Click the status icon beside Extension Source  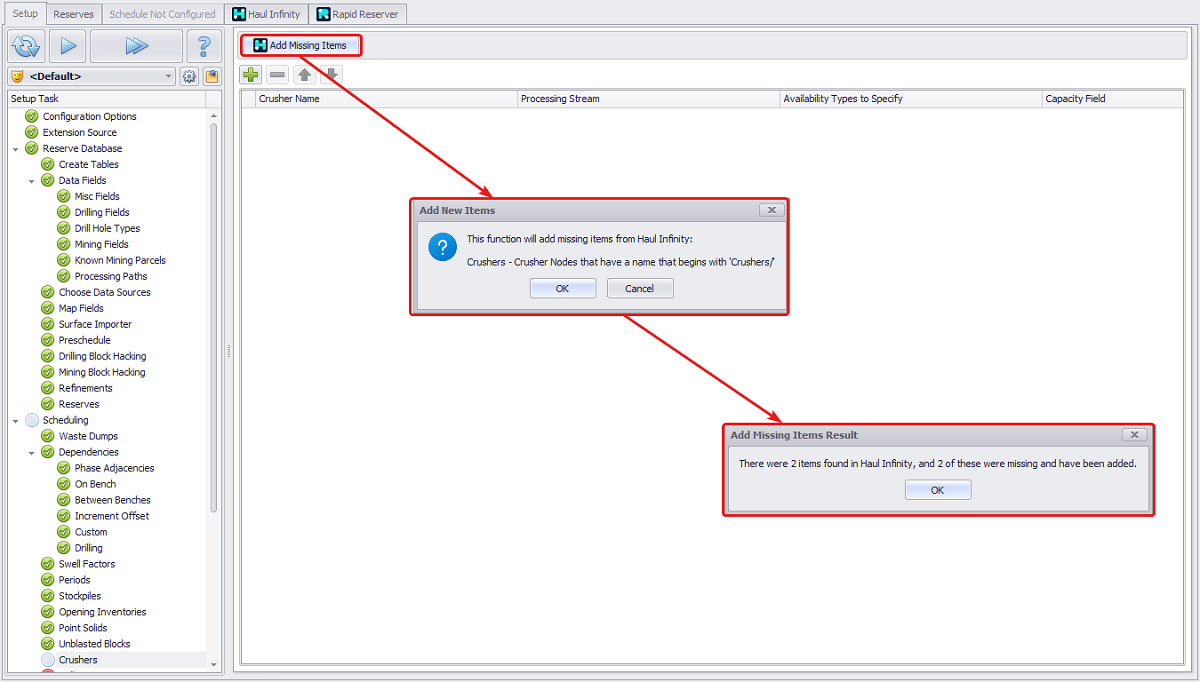[32, 132]
